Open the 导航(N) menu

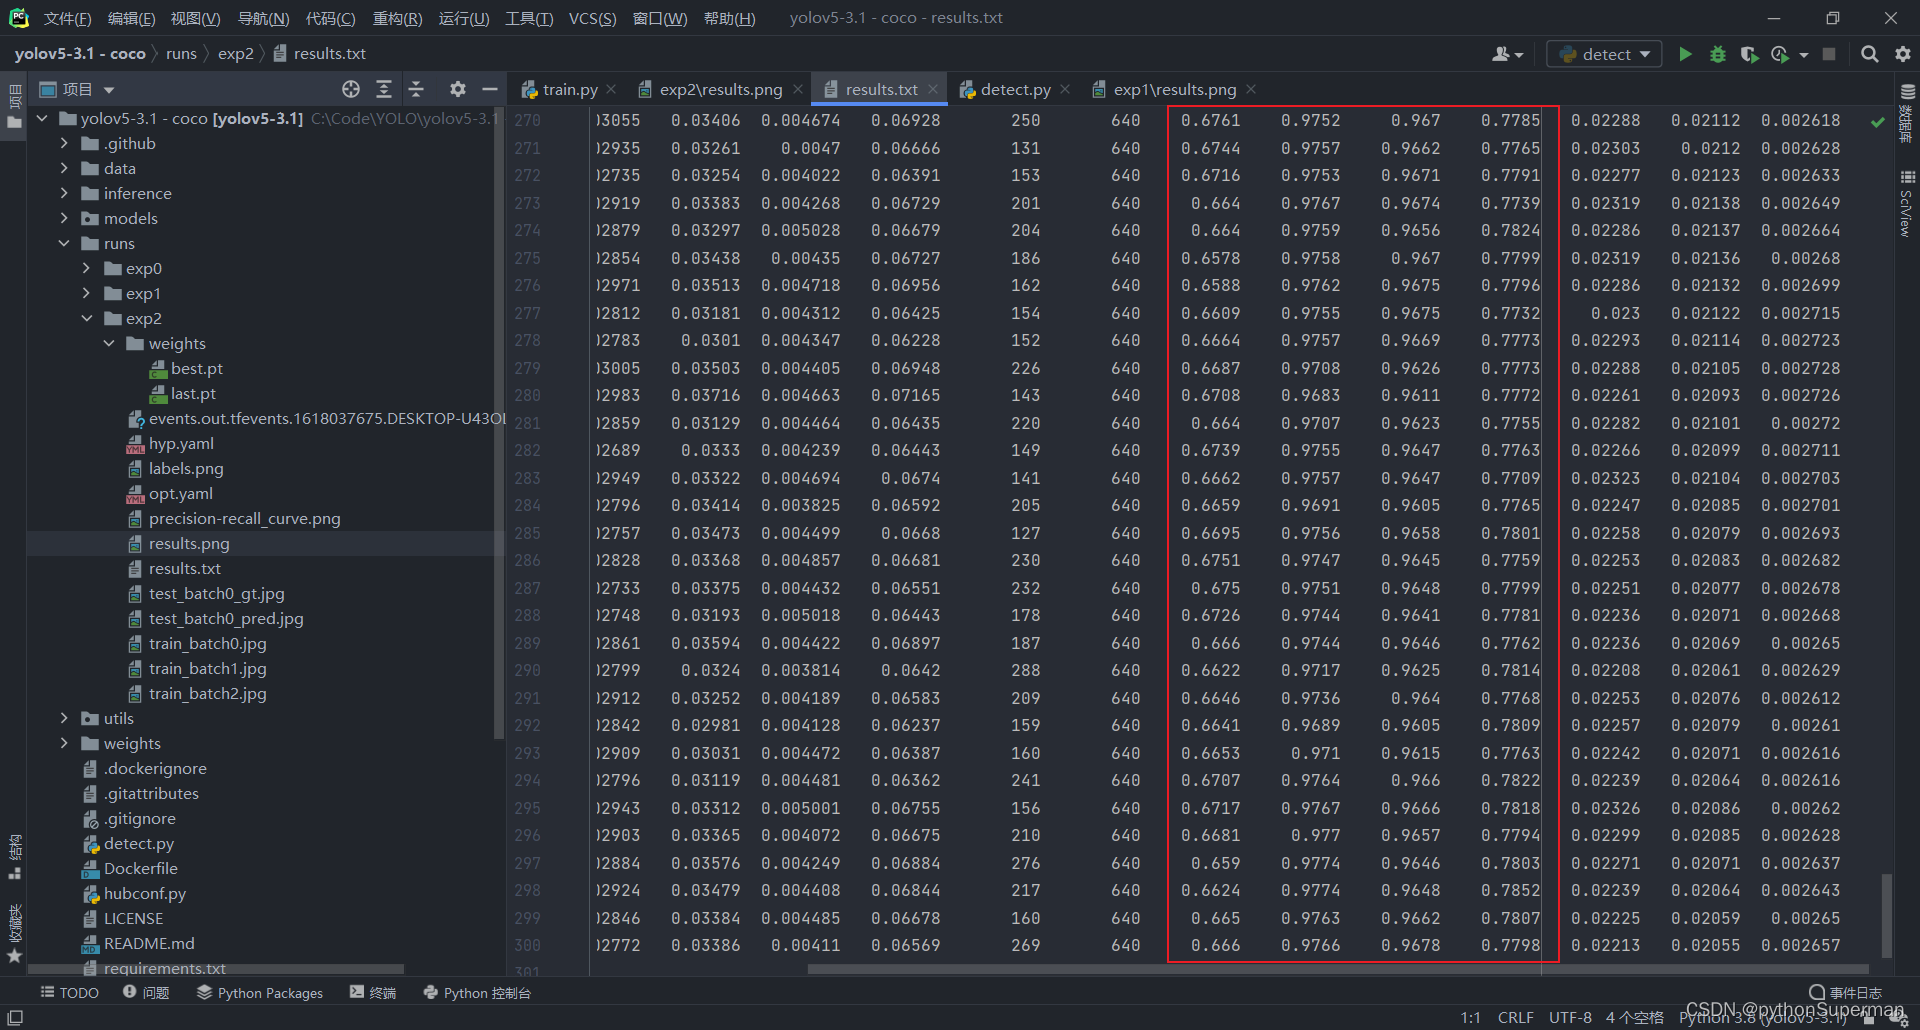(x=263, y=18)
